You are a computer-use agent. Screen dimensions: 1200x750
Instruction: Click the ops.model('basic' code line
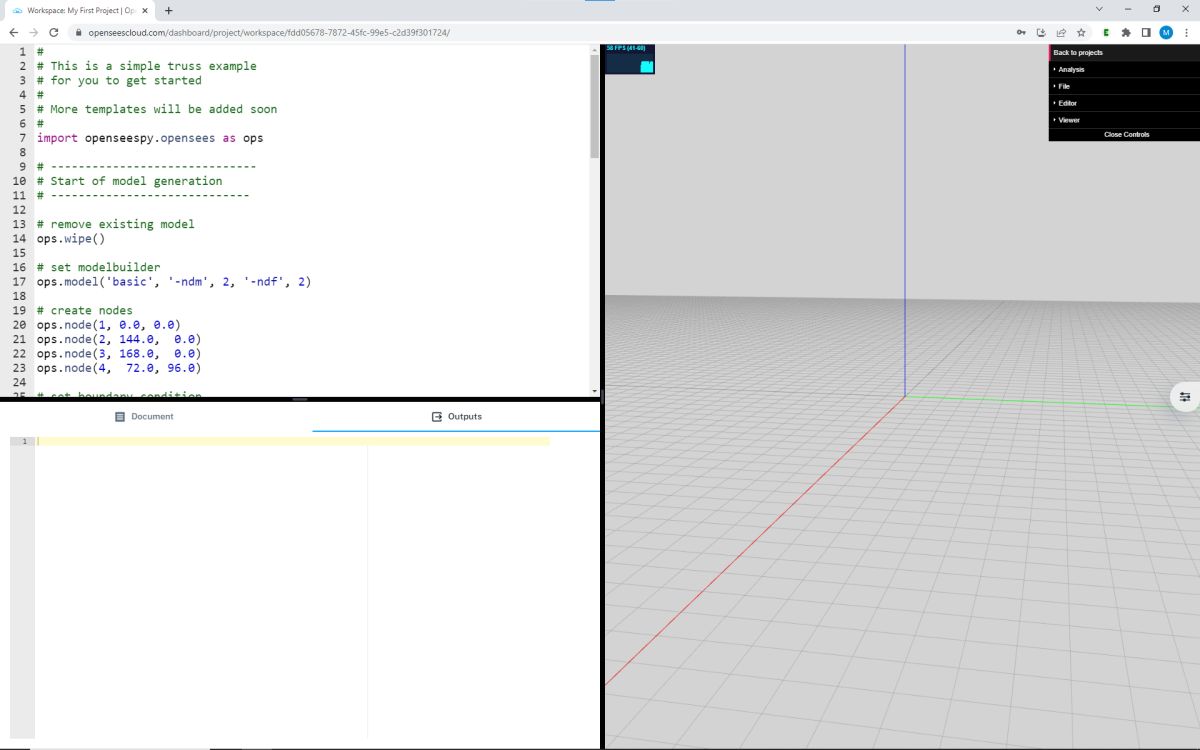pyautogui.click(x=174, y=282)
